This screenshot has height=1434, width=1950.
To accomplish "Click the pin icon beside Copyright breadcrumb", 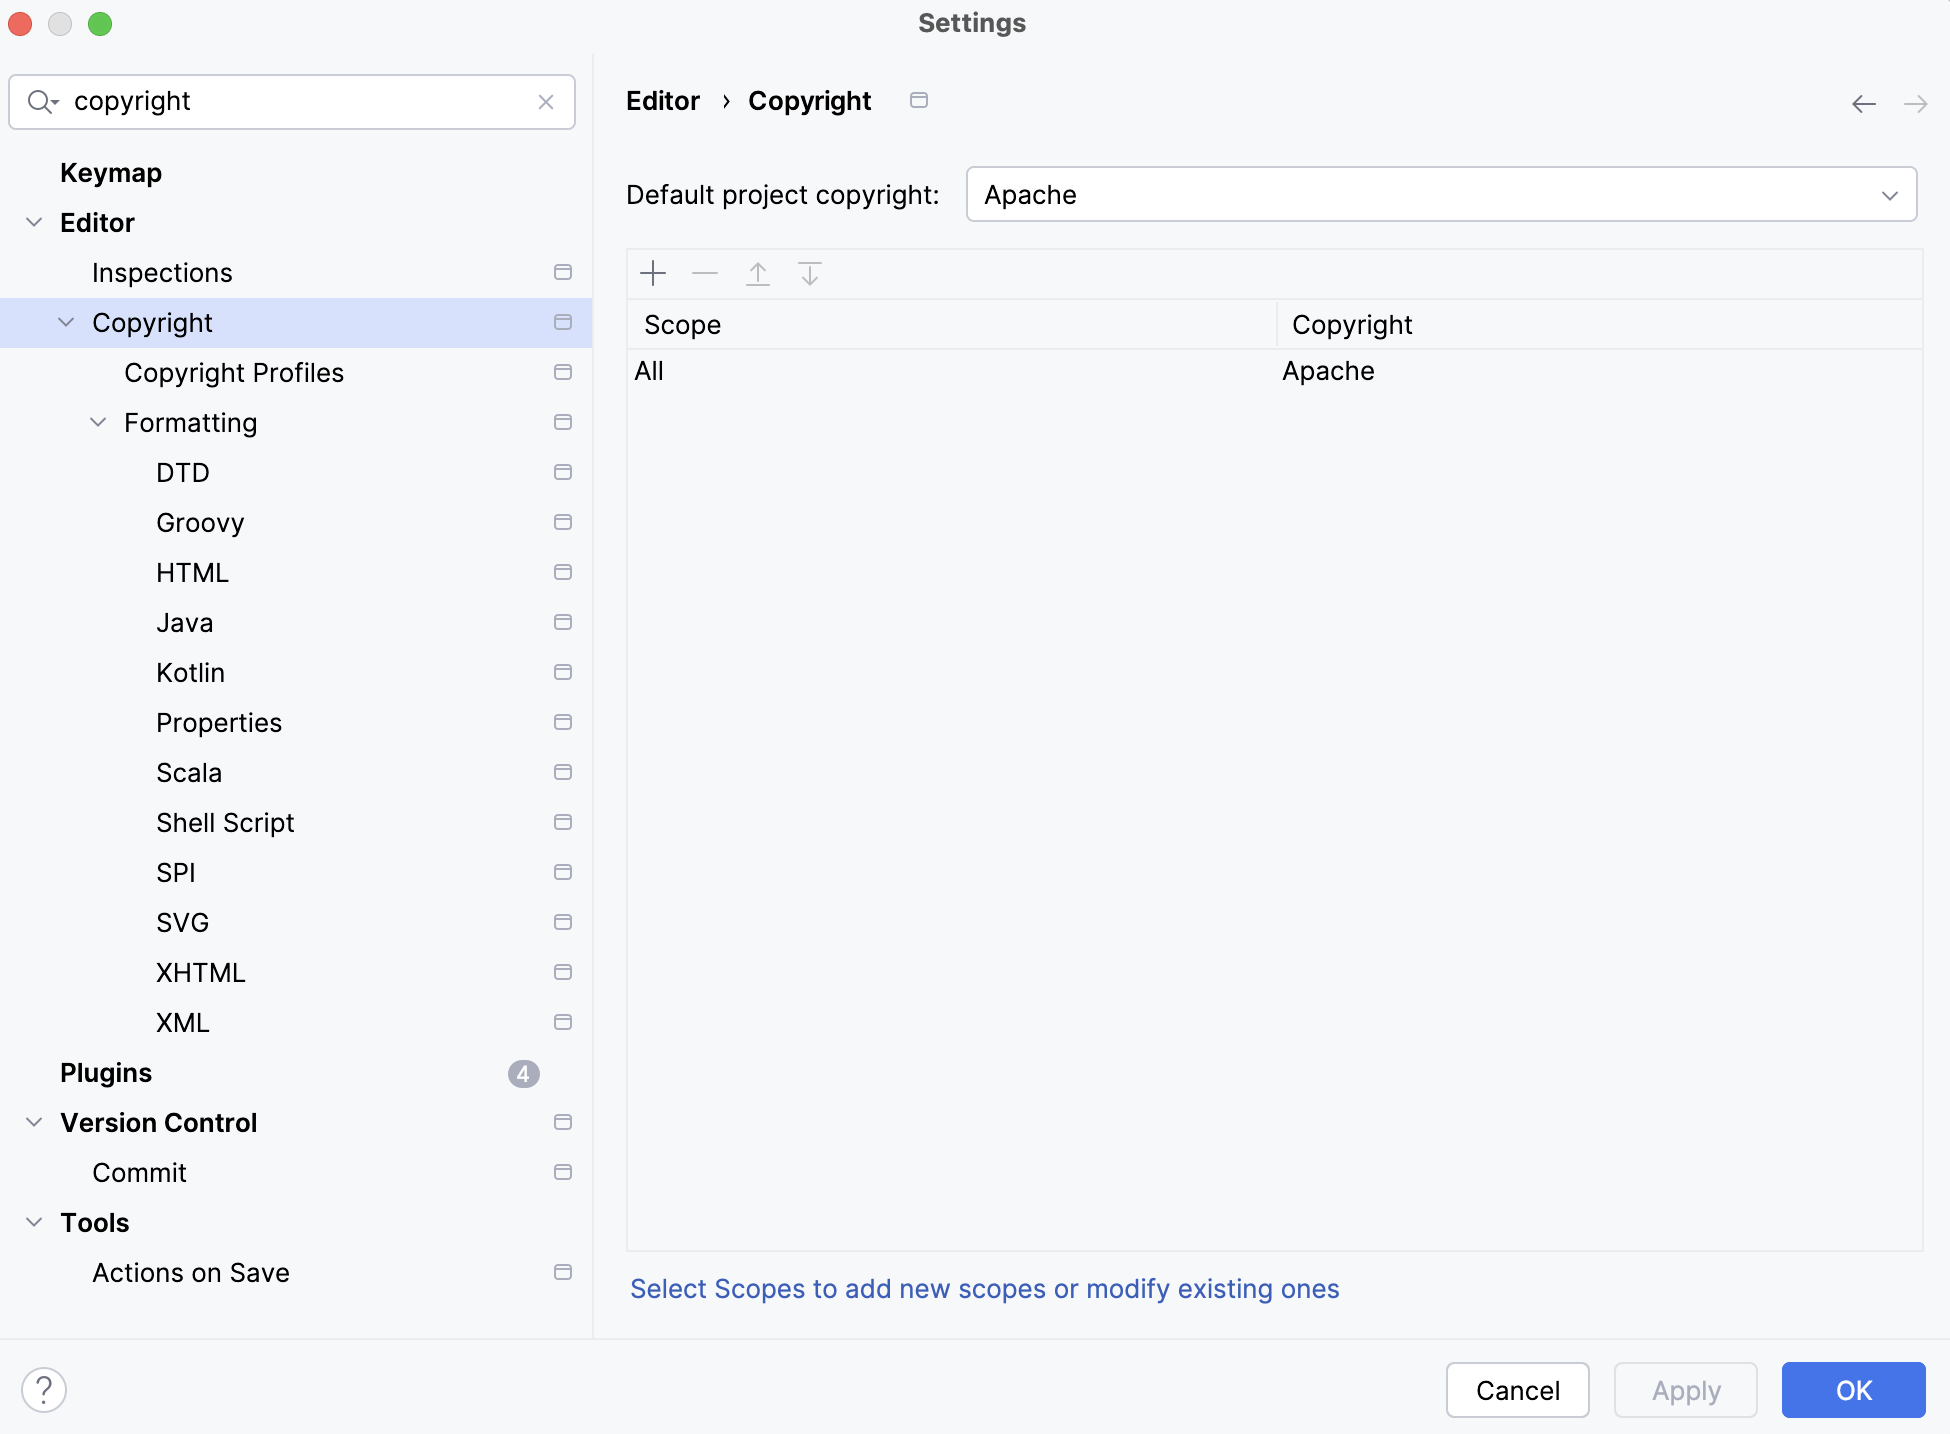I will tap(919, 100).
